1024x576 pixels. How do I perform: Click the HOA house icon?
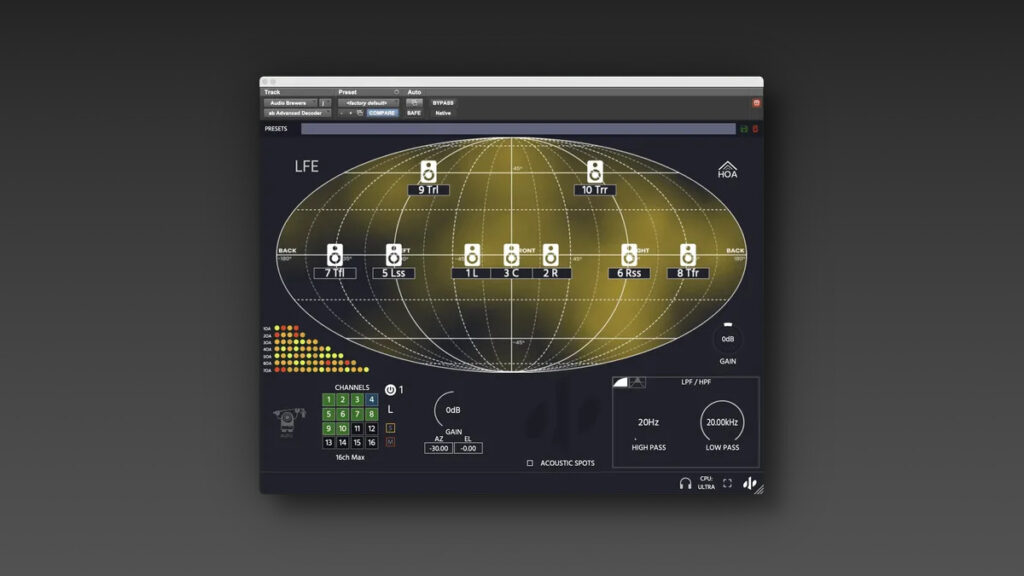point(727,171)
